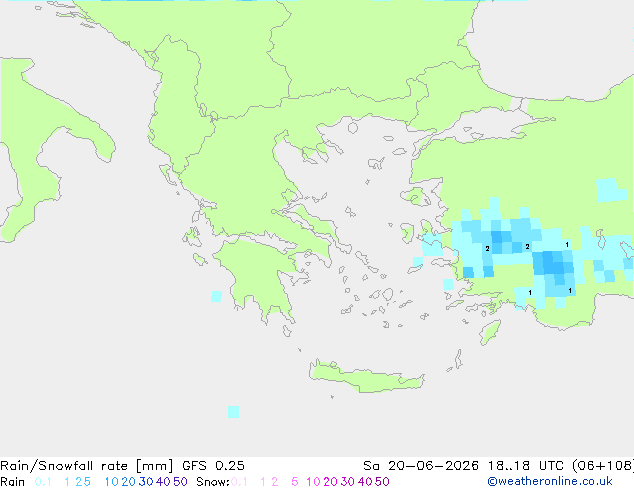Pick Snow legend value 50
The image size is (634, 490).
[x=382, y=482]
